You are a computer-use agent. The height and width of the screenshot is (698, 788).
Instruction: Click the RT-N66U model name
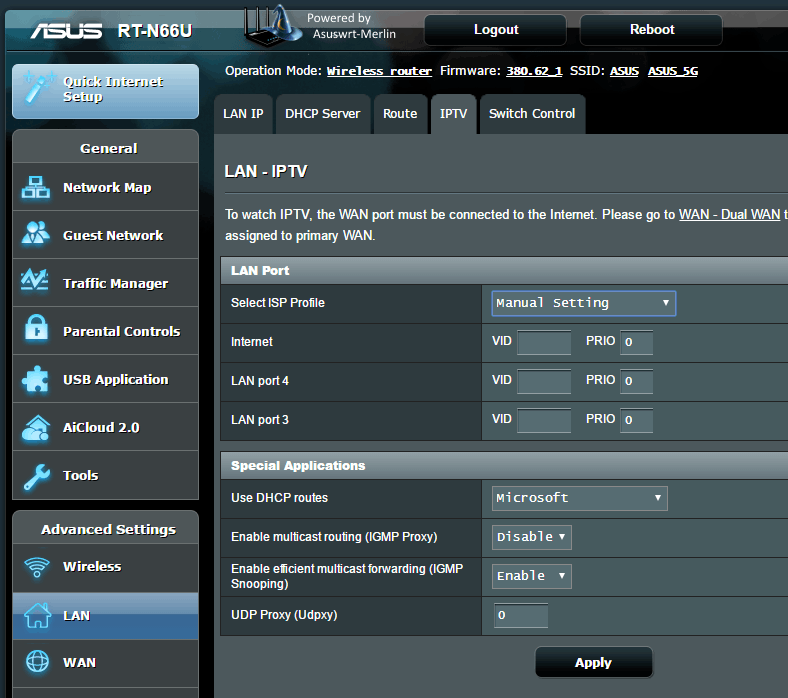[155, 31]
